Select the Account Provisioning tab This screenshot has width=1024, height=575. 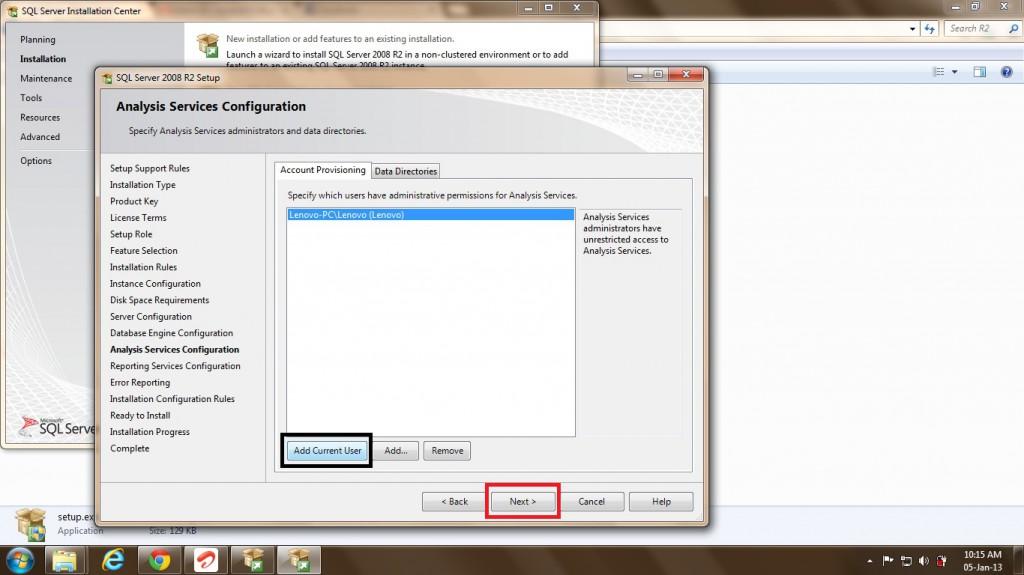point(323,170)
